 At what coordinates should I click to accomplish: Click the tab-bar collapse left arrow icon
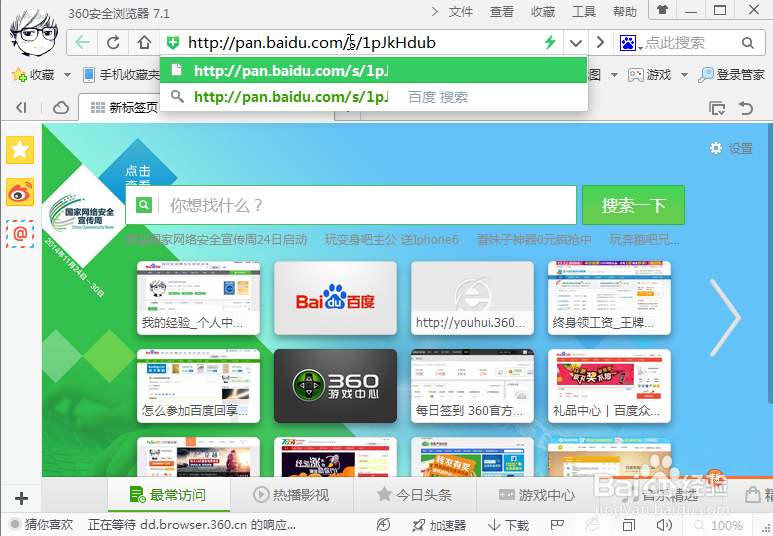coord(21,107)
